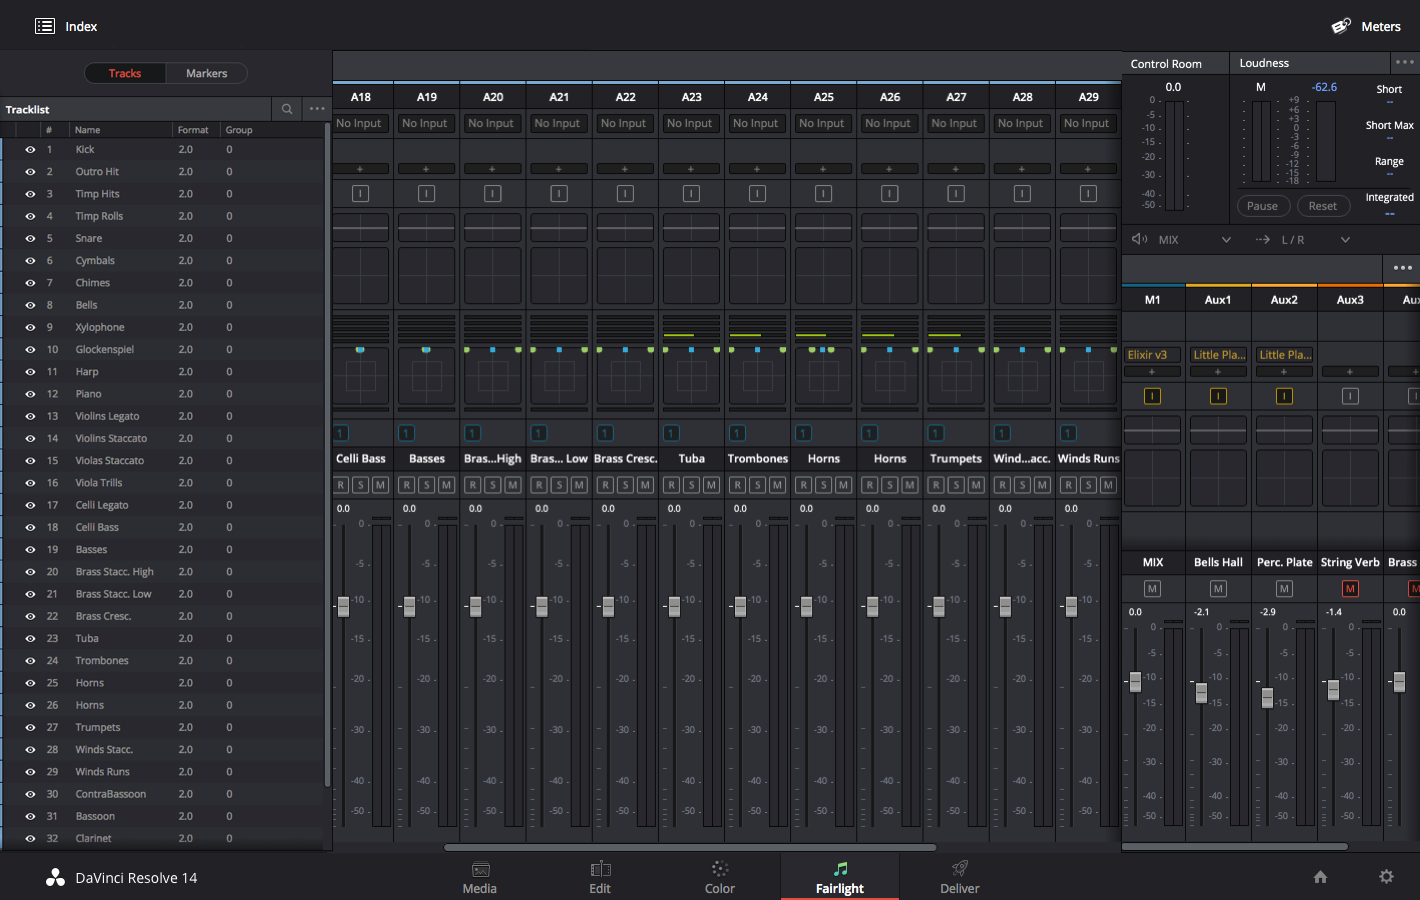The image size is (1420, 900).
Task: Switch to the Tracks tab
Action: (x=125, y=73)
